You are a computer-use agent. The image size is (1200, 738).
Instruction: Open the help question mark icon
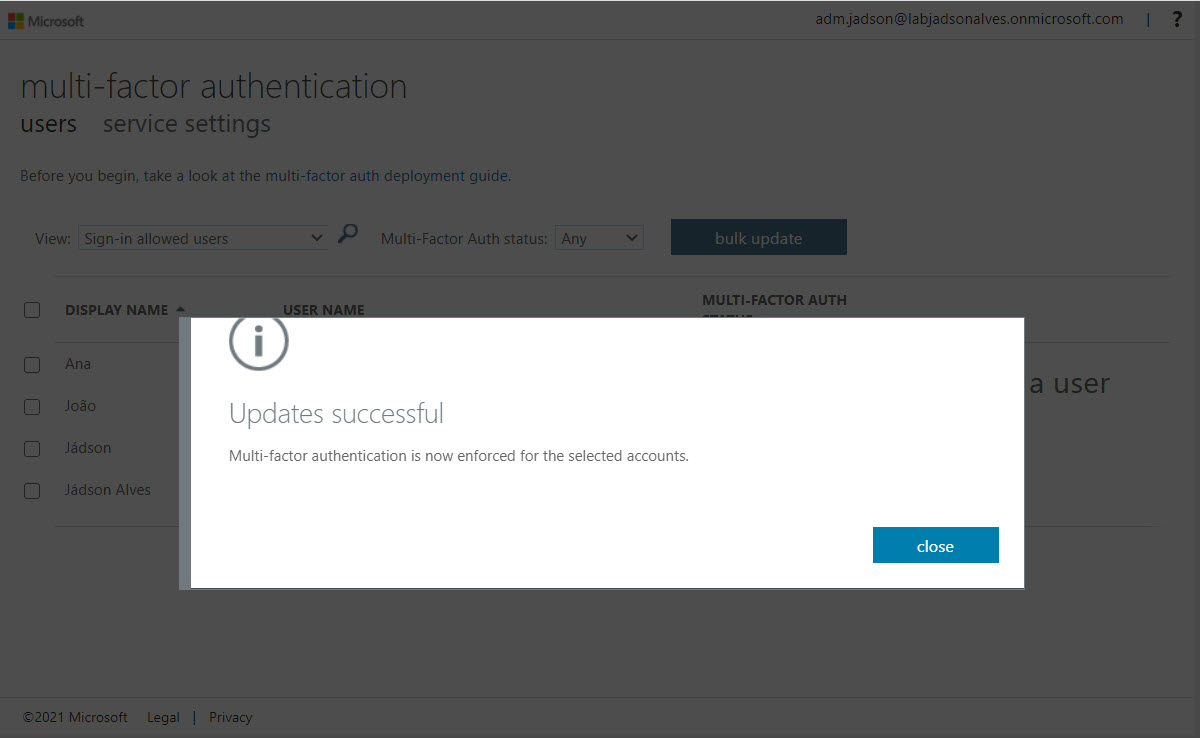click(1177, 19)
